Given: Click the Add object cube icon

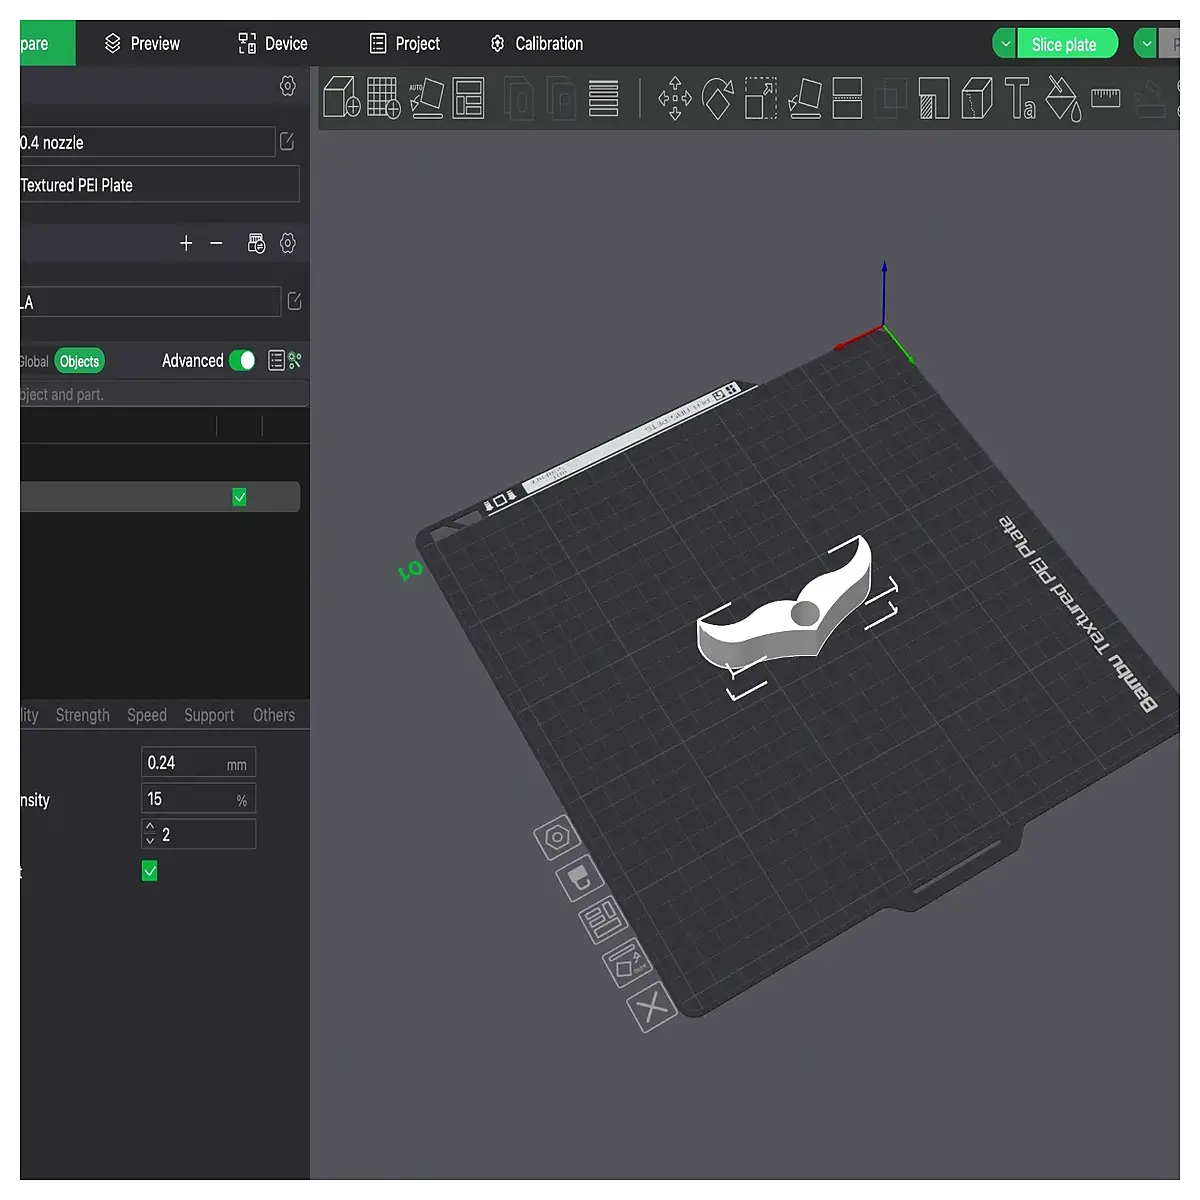Looking at the screenshot, I should pyautogui.click(x=342, y=98).
